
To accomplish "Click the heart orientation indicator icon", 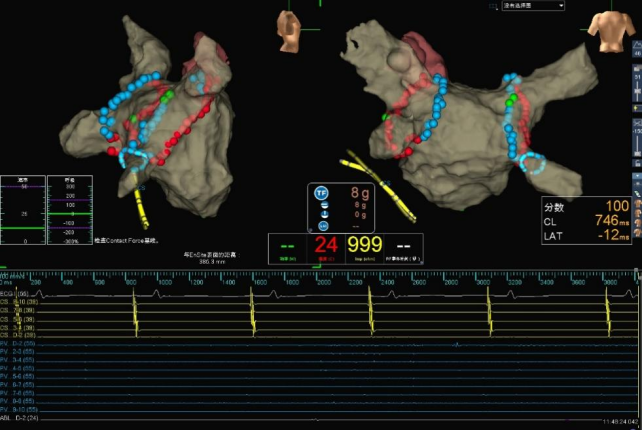I will coord(289,32).
